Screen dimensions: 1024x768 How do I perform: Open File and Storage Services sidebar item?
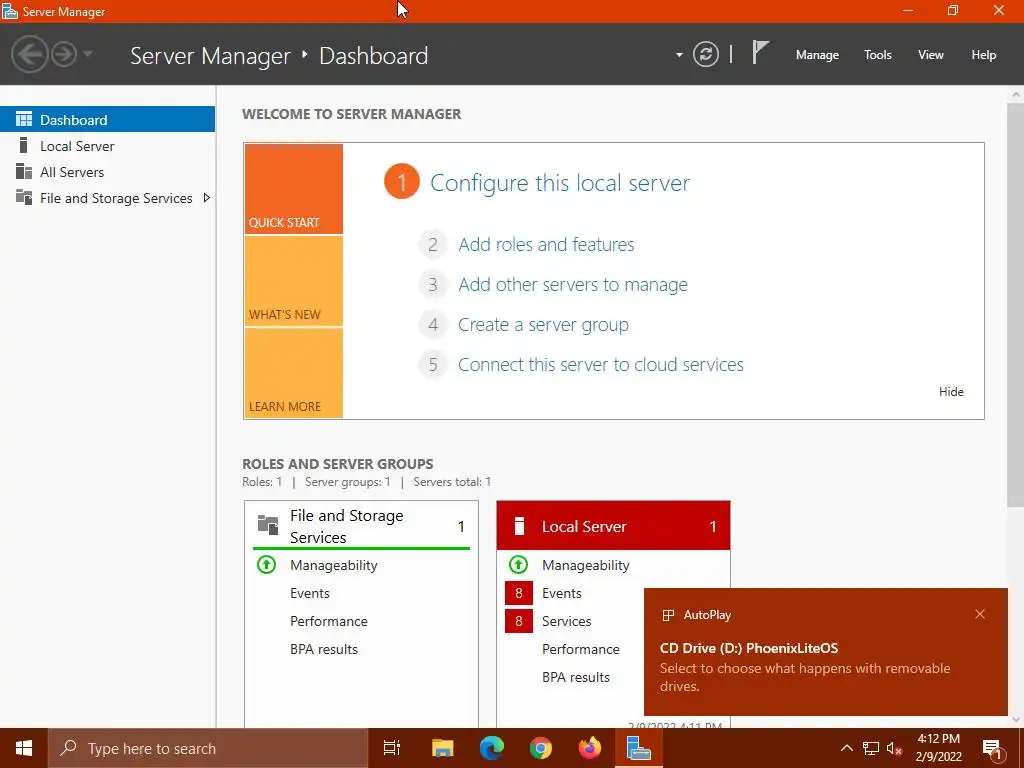107,198
